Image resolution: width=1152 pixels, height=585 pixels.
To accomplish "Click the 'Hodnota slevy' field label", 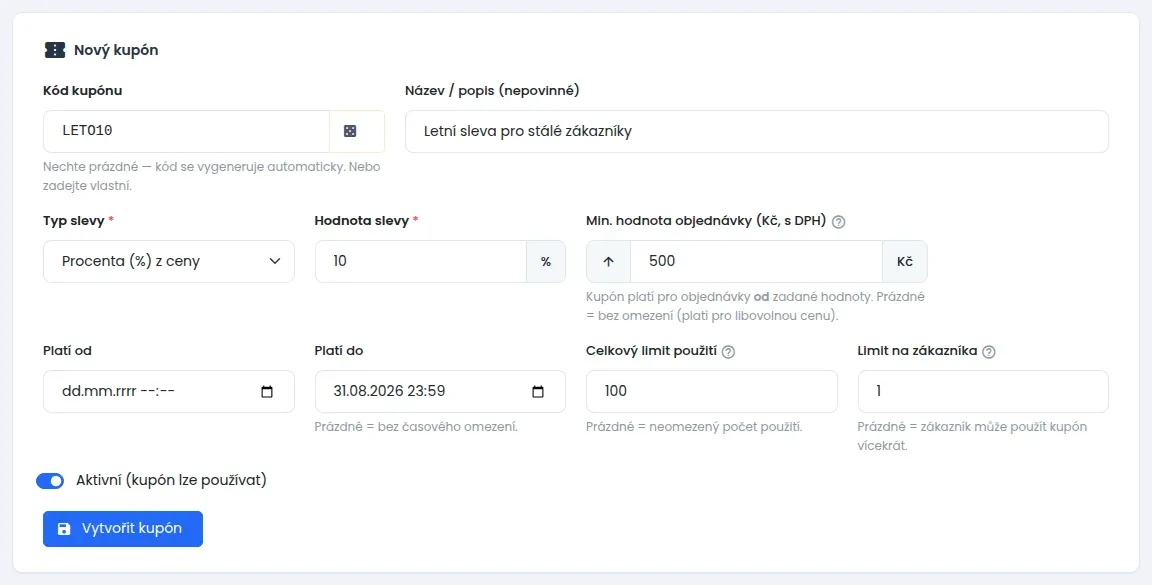I will click(x=366, y=221).
